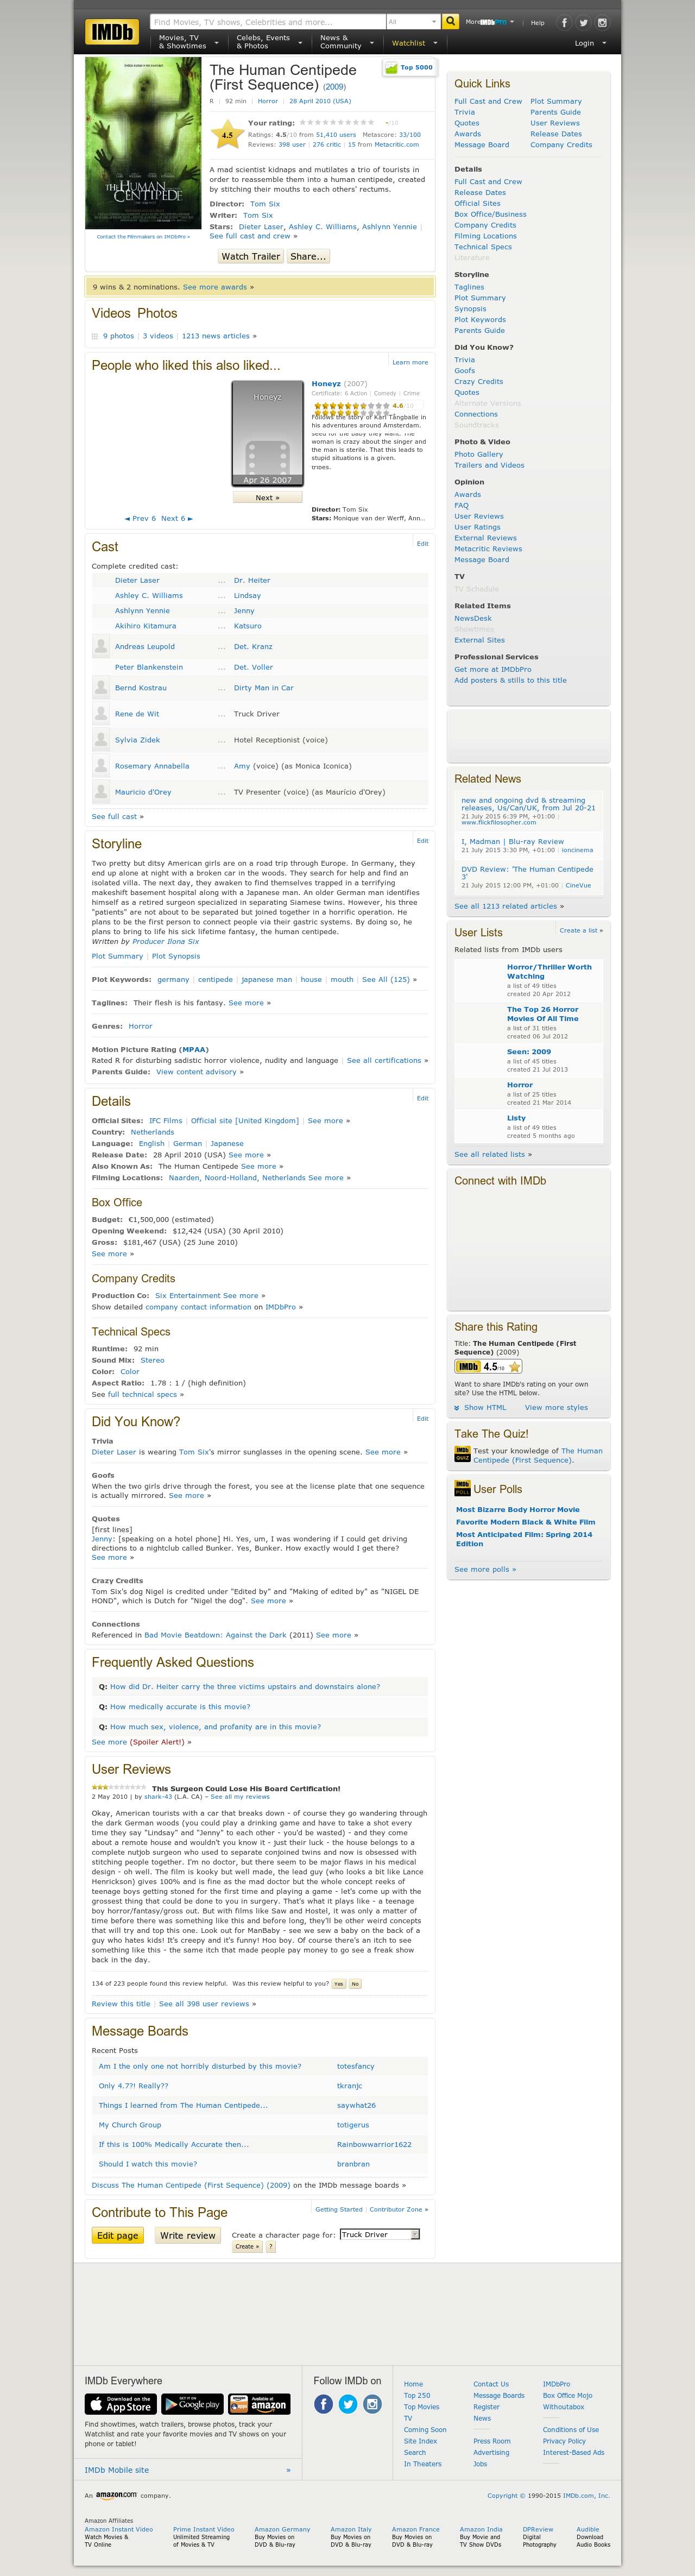Click Get it on Google Play badge
The height and width of the screenshot is (2576, 695).
point(192,2404)
